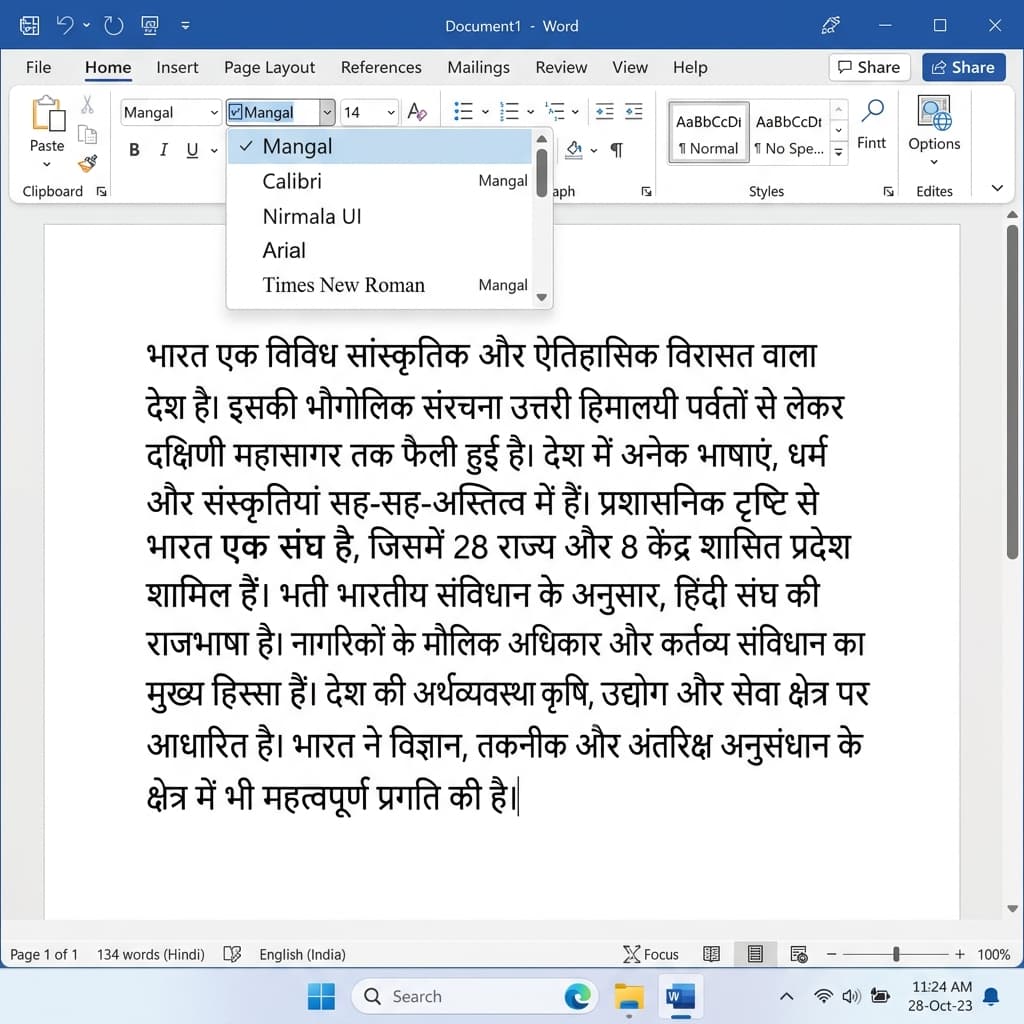1024x1024 pixels.
Task: Open the File menu
Action: [x=39, y=67]
